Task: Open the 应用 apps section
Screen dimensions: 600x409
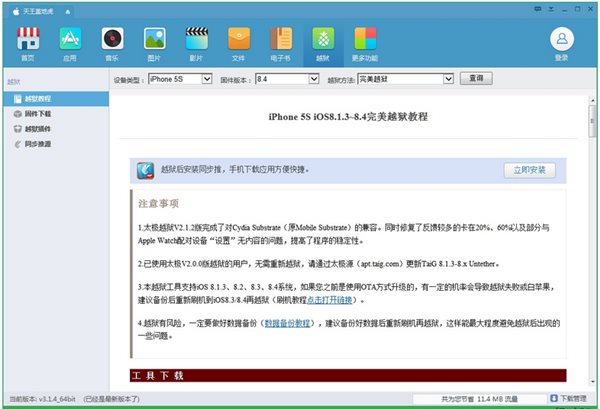Action: [x=70, y=42]
